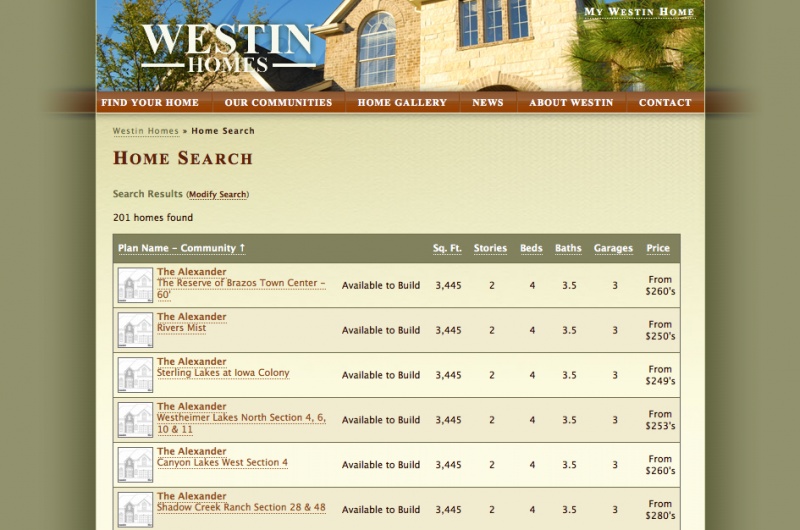Click the '201 homes found' text
This screenshot has width=800, height=530.
tap(153, 218)
